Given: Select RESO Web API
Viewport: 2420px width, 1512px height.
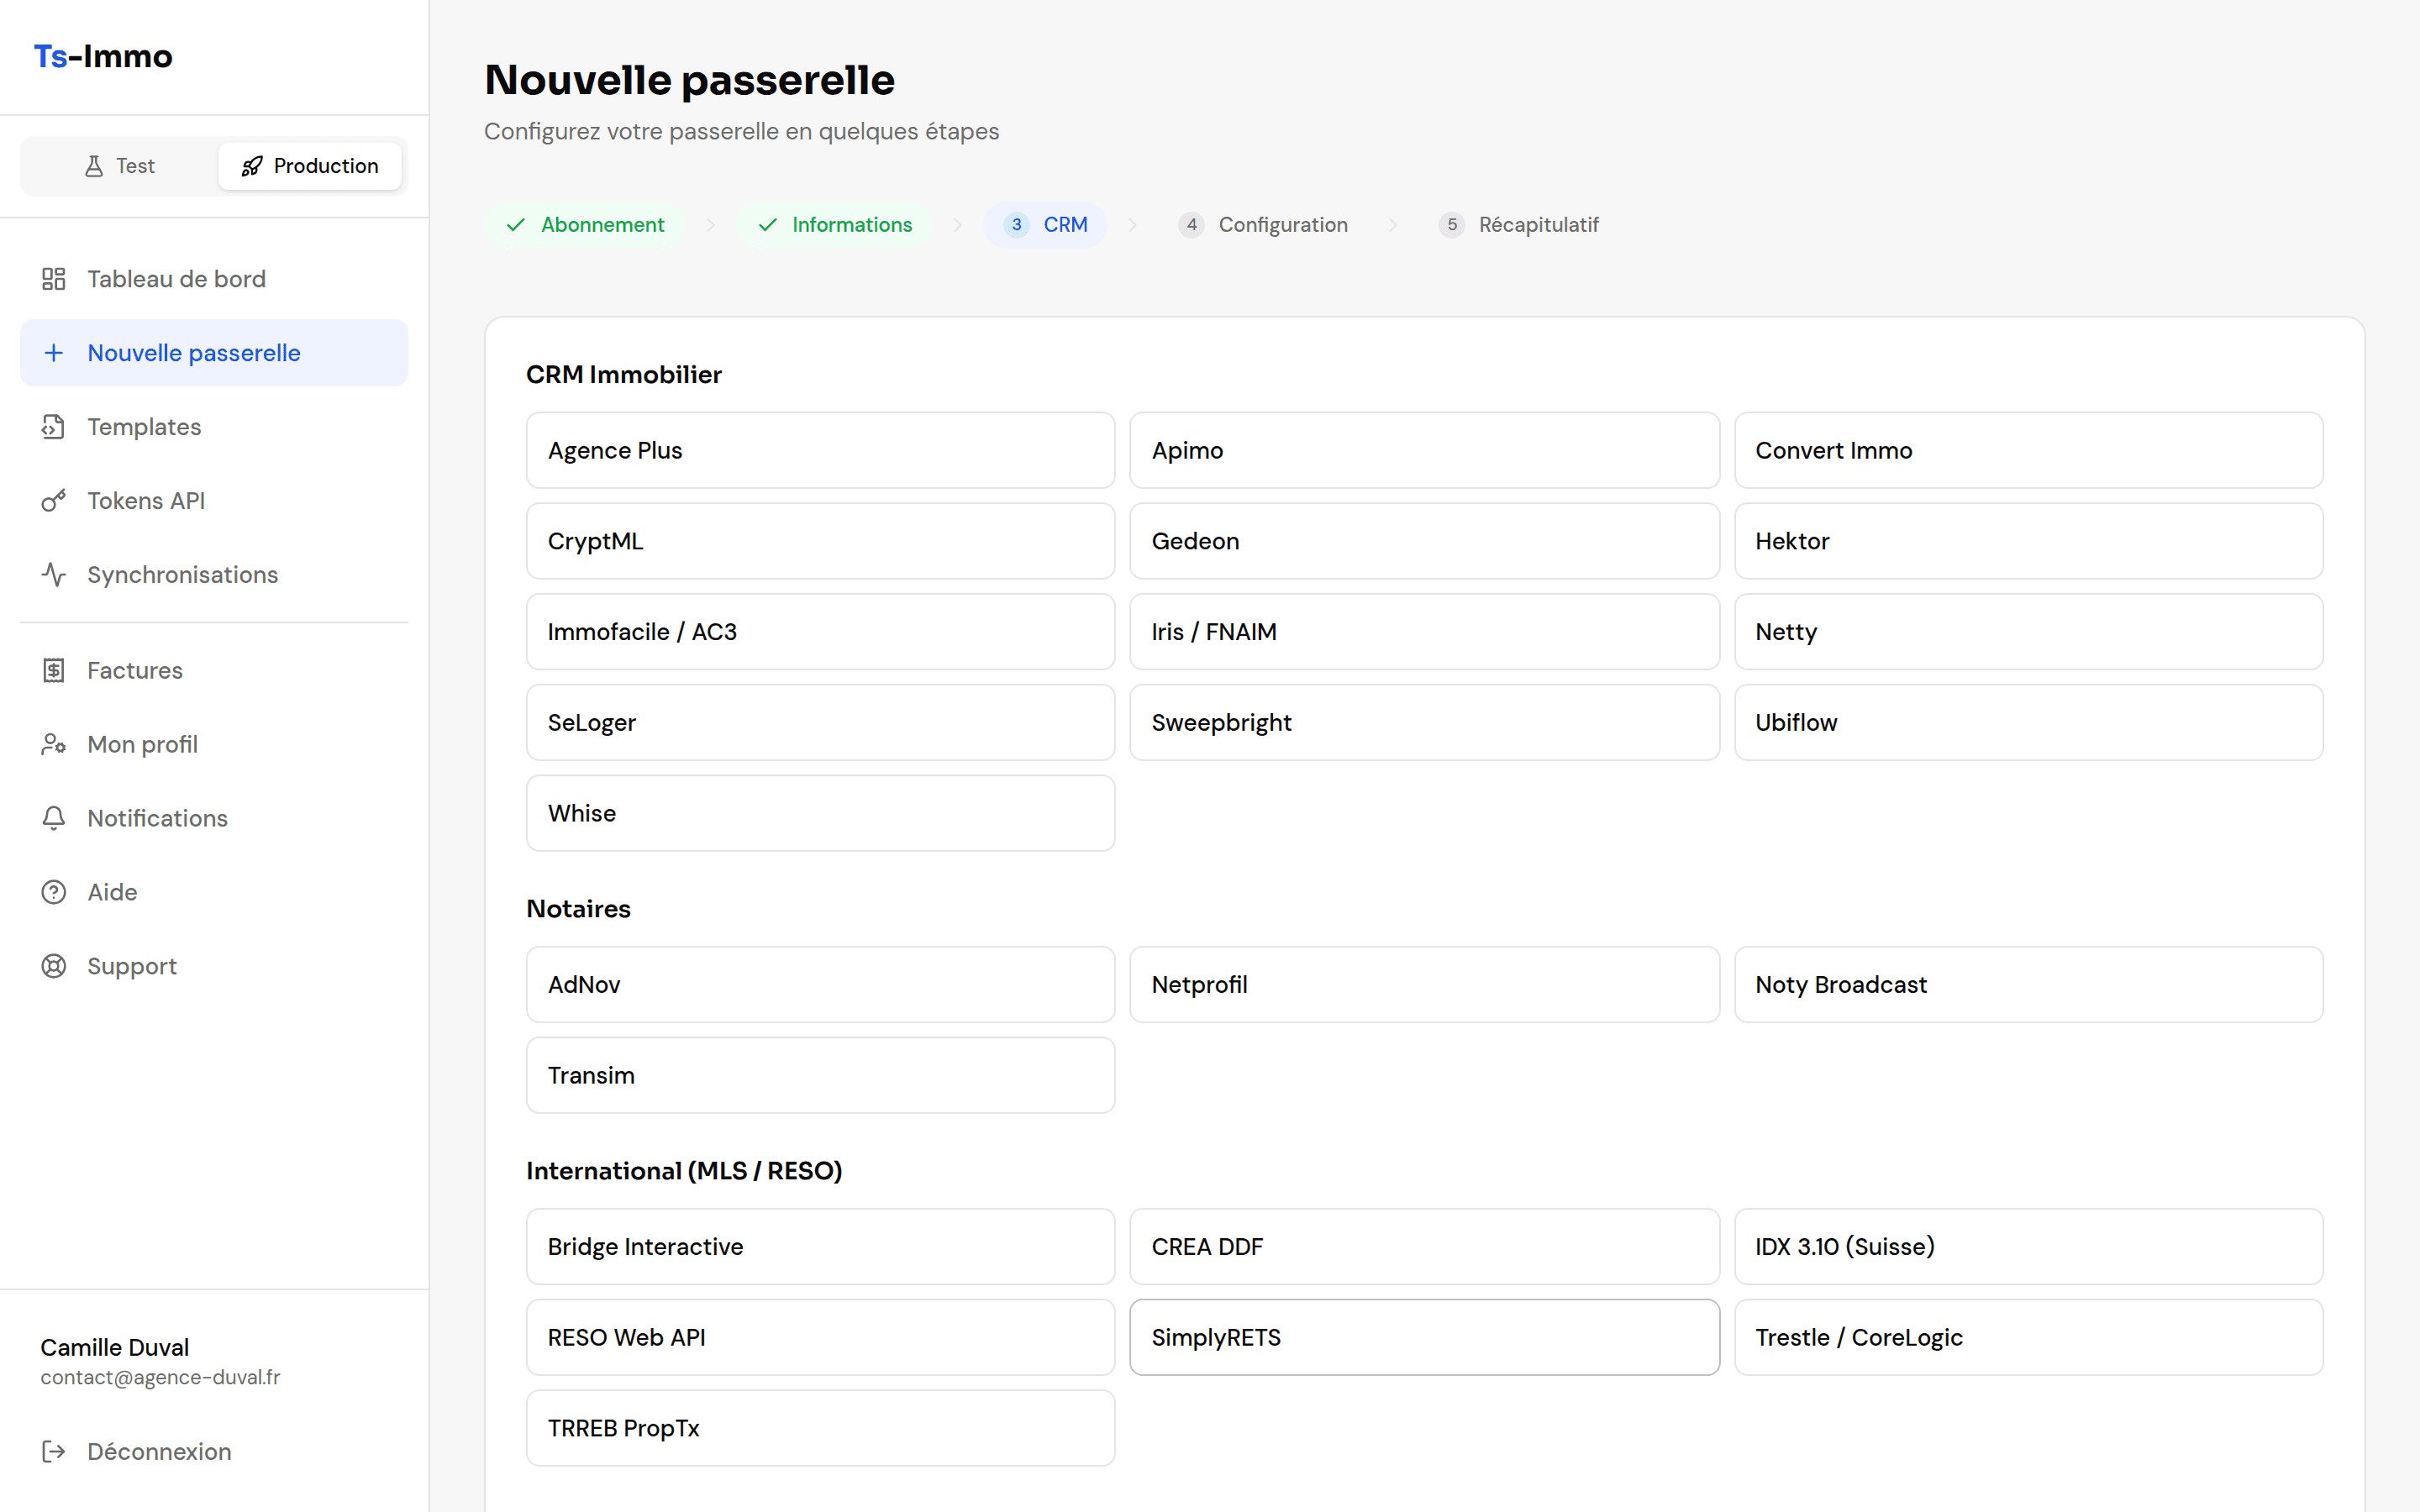Looking at the screenshot, I should click(x=820, y=1337).
